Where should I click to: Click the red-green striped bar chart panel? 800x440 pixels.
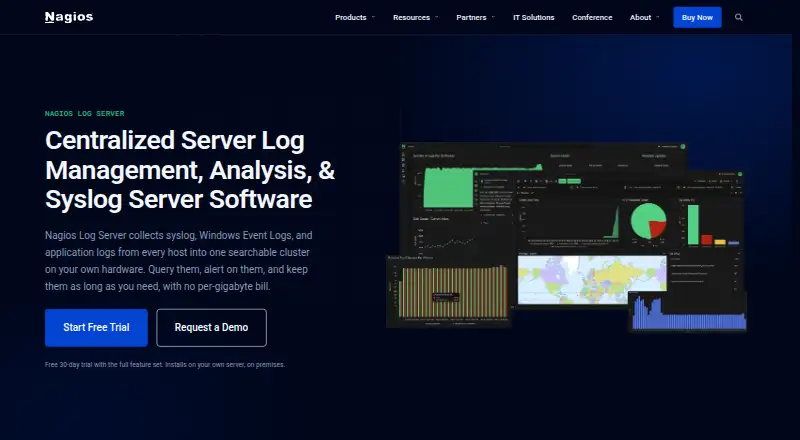click(449, 291)
